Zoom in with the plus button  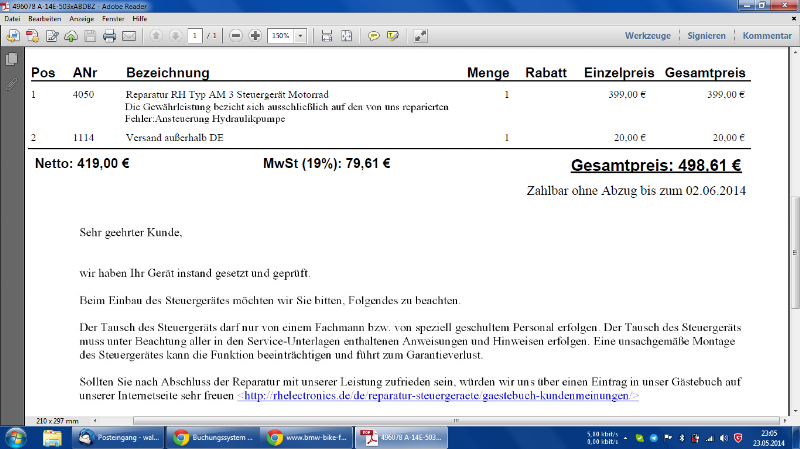coord(255,36)
